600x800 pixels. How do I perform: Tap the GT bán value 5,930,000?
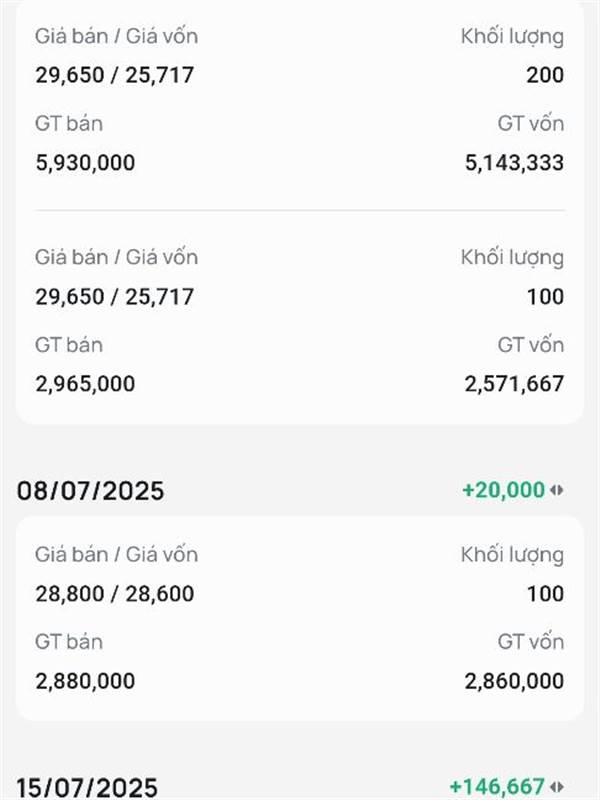click(85, 163)
